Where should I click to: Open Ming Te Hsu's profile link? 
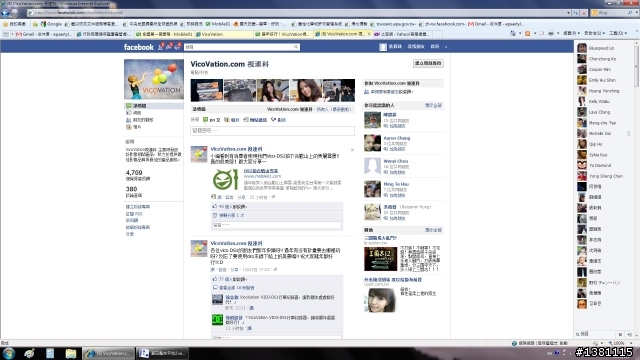pos(396,184)
